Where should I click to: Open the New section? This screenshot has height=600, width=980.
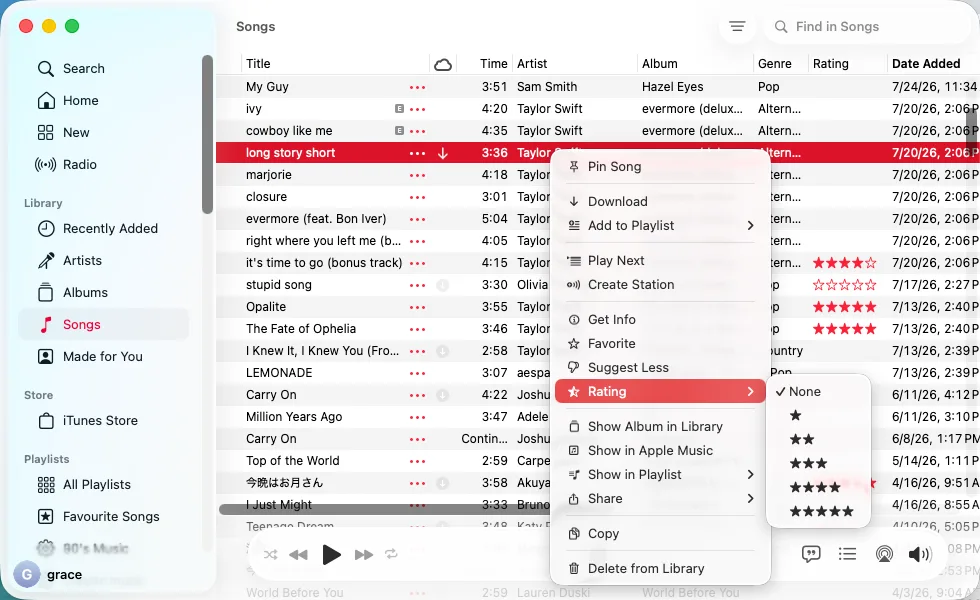63,132
